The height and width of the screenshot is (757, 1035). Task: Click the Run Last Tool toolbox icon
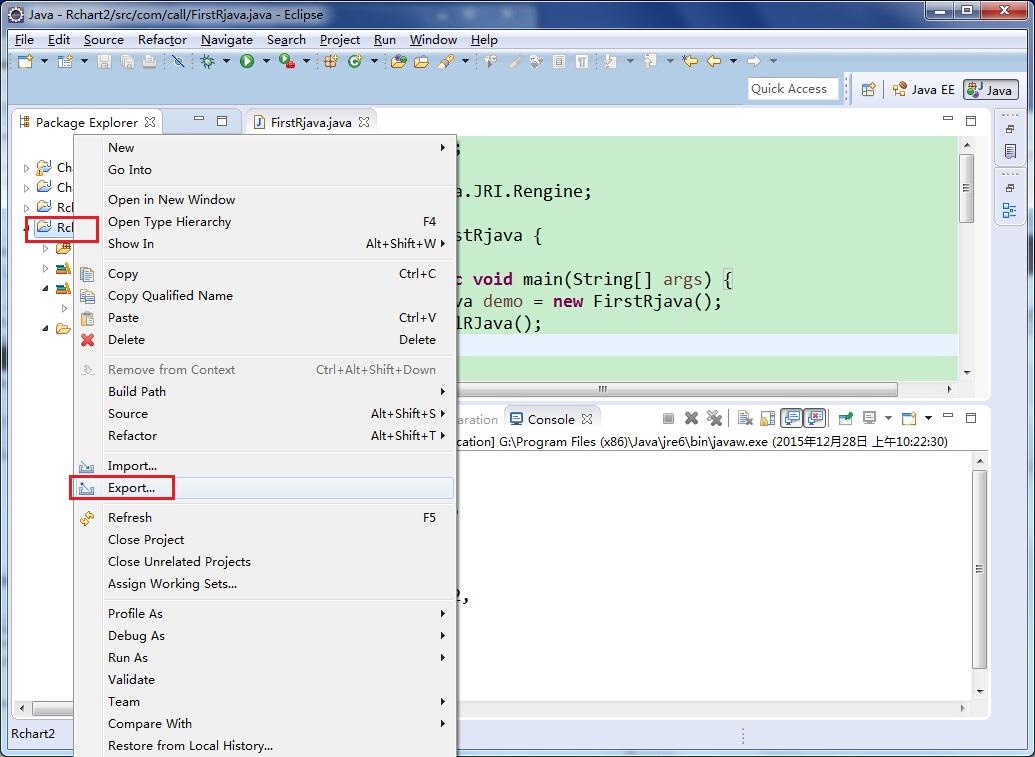[286, 61]
